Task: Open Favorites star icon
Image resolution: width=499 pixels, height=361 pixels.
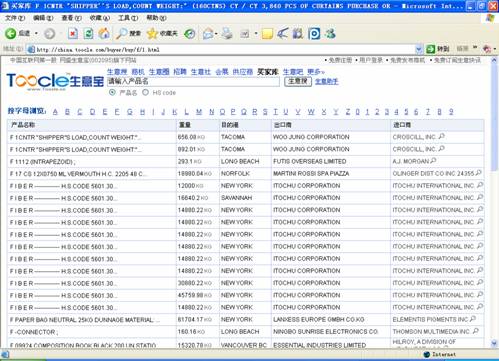Action: [x=152, y=33]
